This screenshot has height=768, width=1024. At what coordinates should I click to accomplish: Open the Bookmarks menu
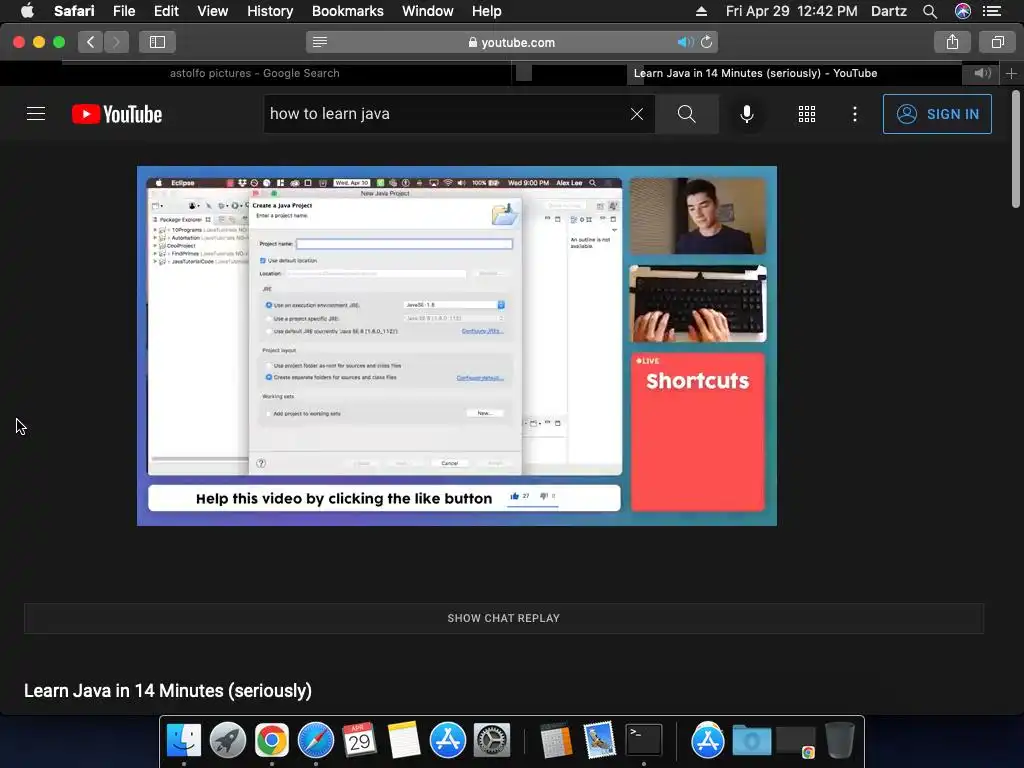pos(347,11)
